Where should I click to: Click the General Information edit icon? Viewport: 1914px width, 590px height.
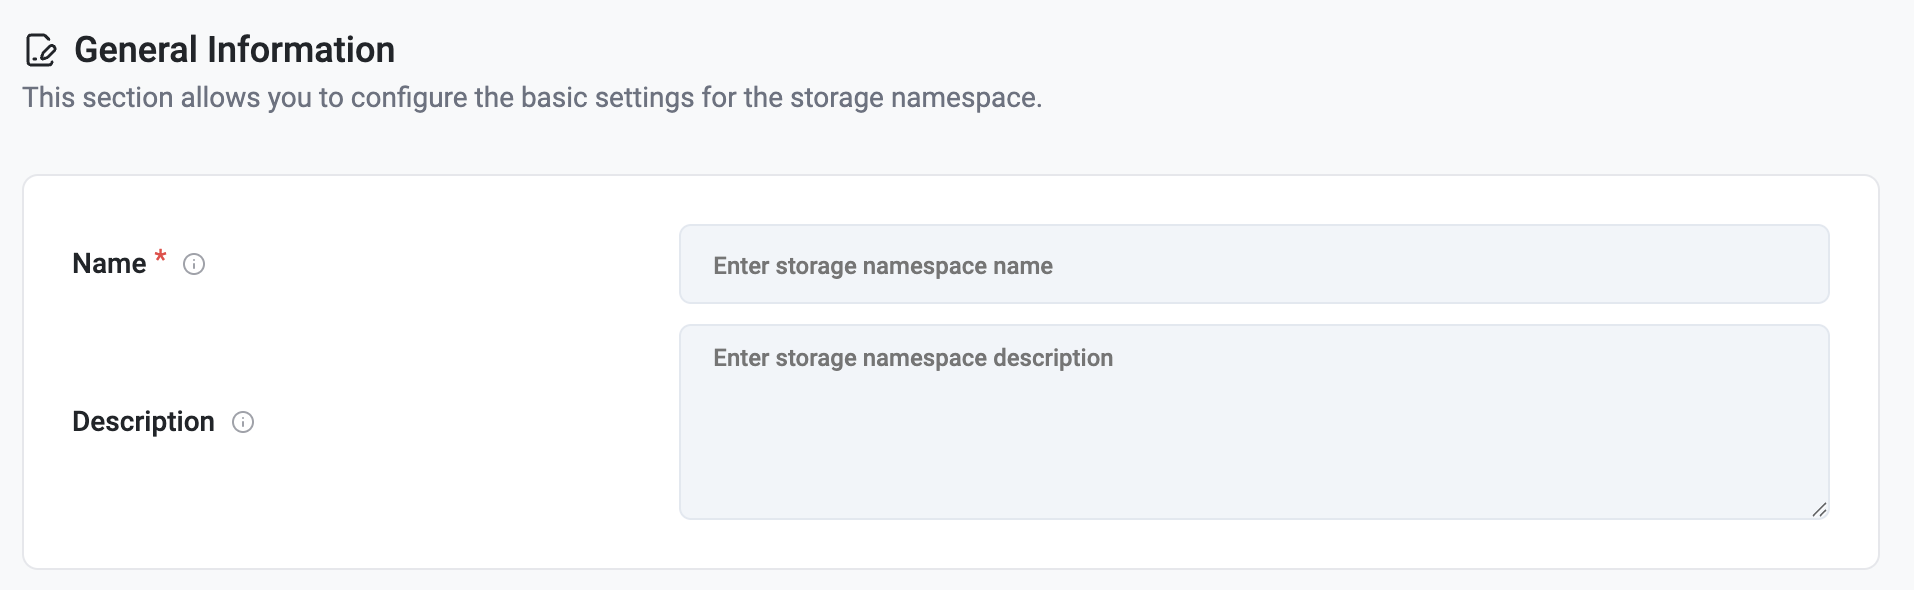(40, 50)
